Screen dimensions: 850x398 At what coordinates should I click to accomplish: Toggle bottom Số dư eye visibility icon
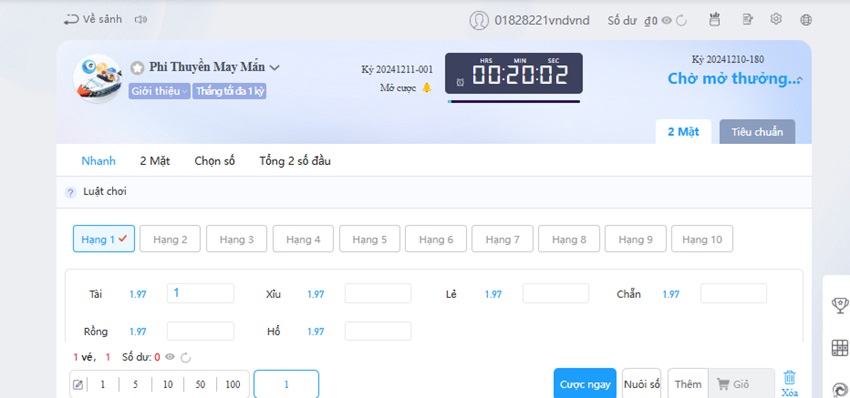170,357
